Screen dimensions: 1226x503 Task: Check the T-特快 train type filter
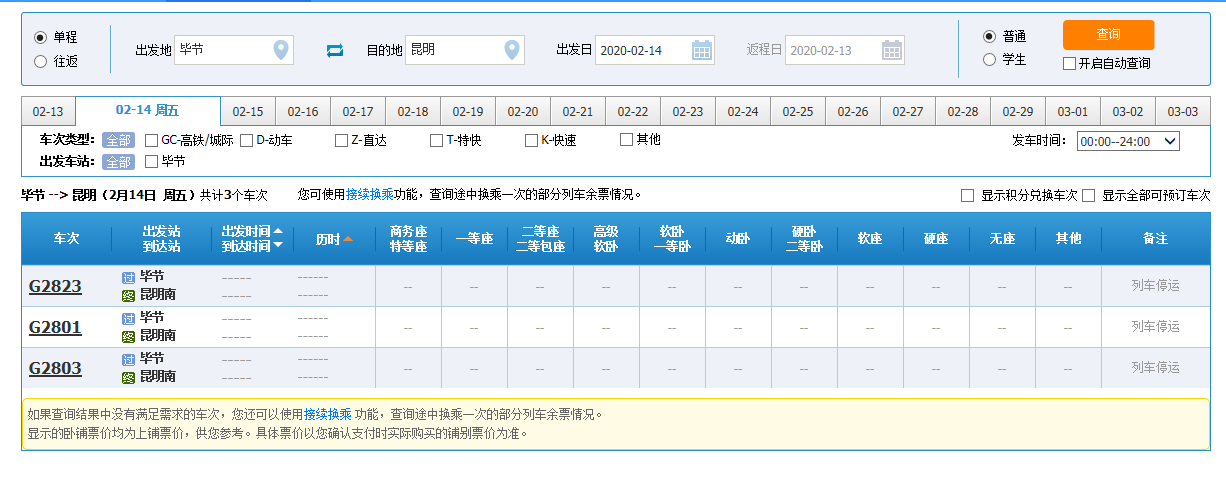pyautogui.click(x=436, y=140)
